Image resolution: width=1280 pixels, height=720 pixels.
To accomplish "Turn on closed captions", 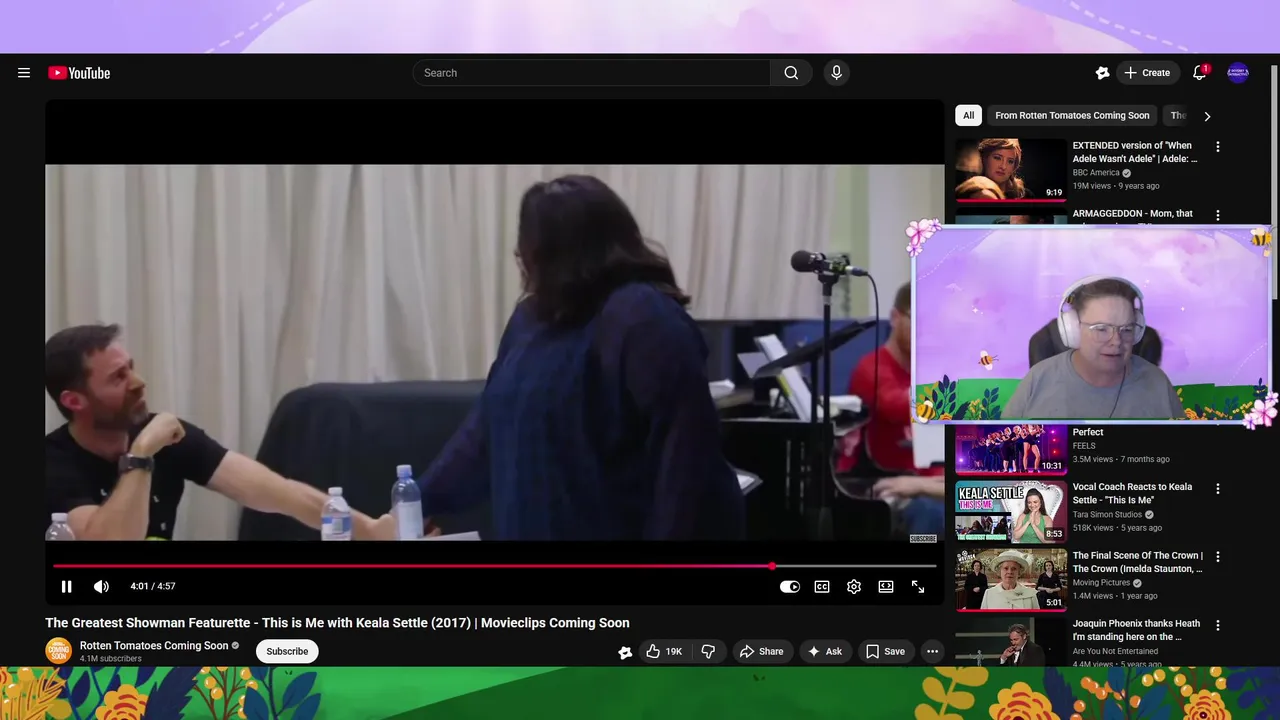I will click(x=822, y=587).
